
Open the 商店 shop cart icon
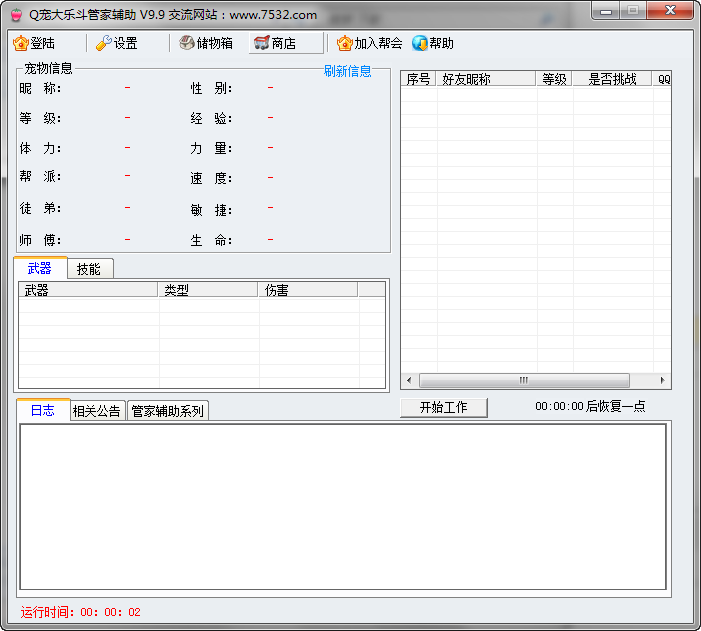coord(262,43)
